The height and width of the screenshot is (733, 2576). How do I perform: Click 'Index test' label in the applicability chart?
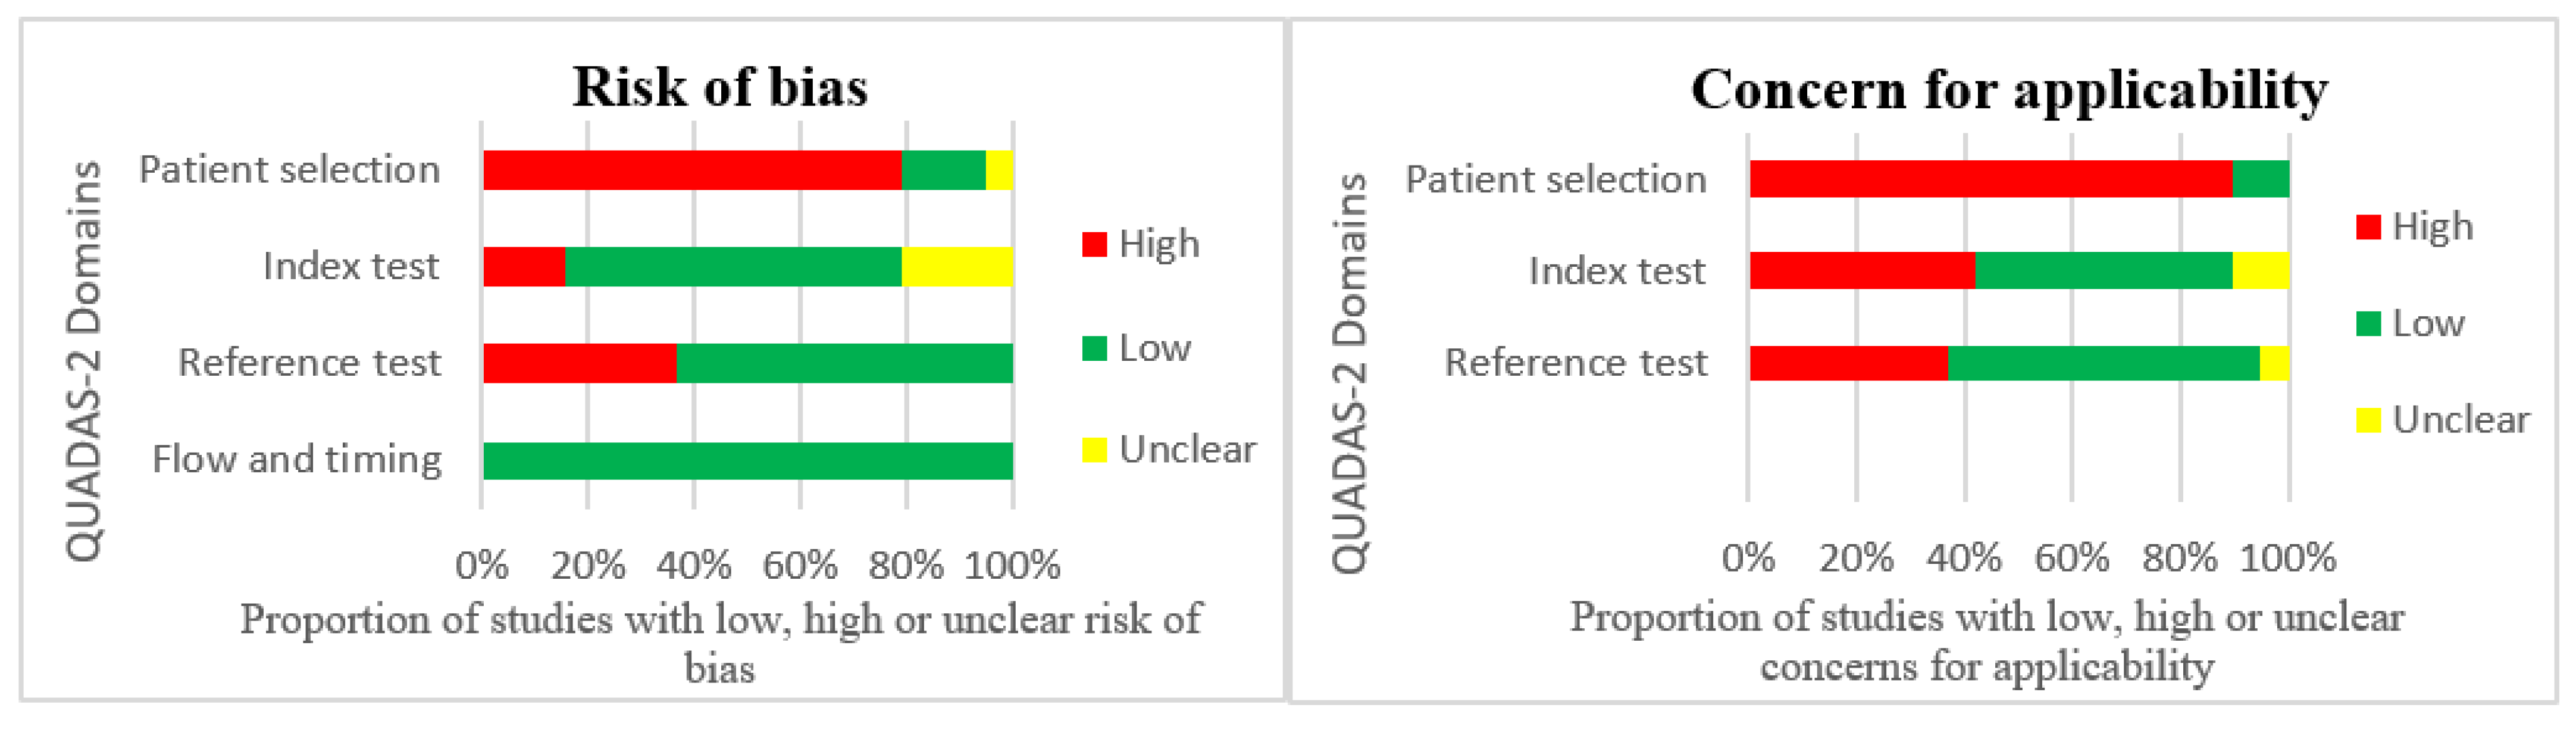(x=1616, y=271)
